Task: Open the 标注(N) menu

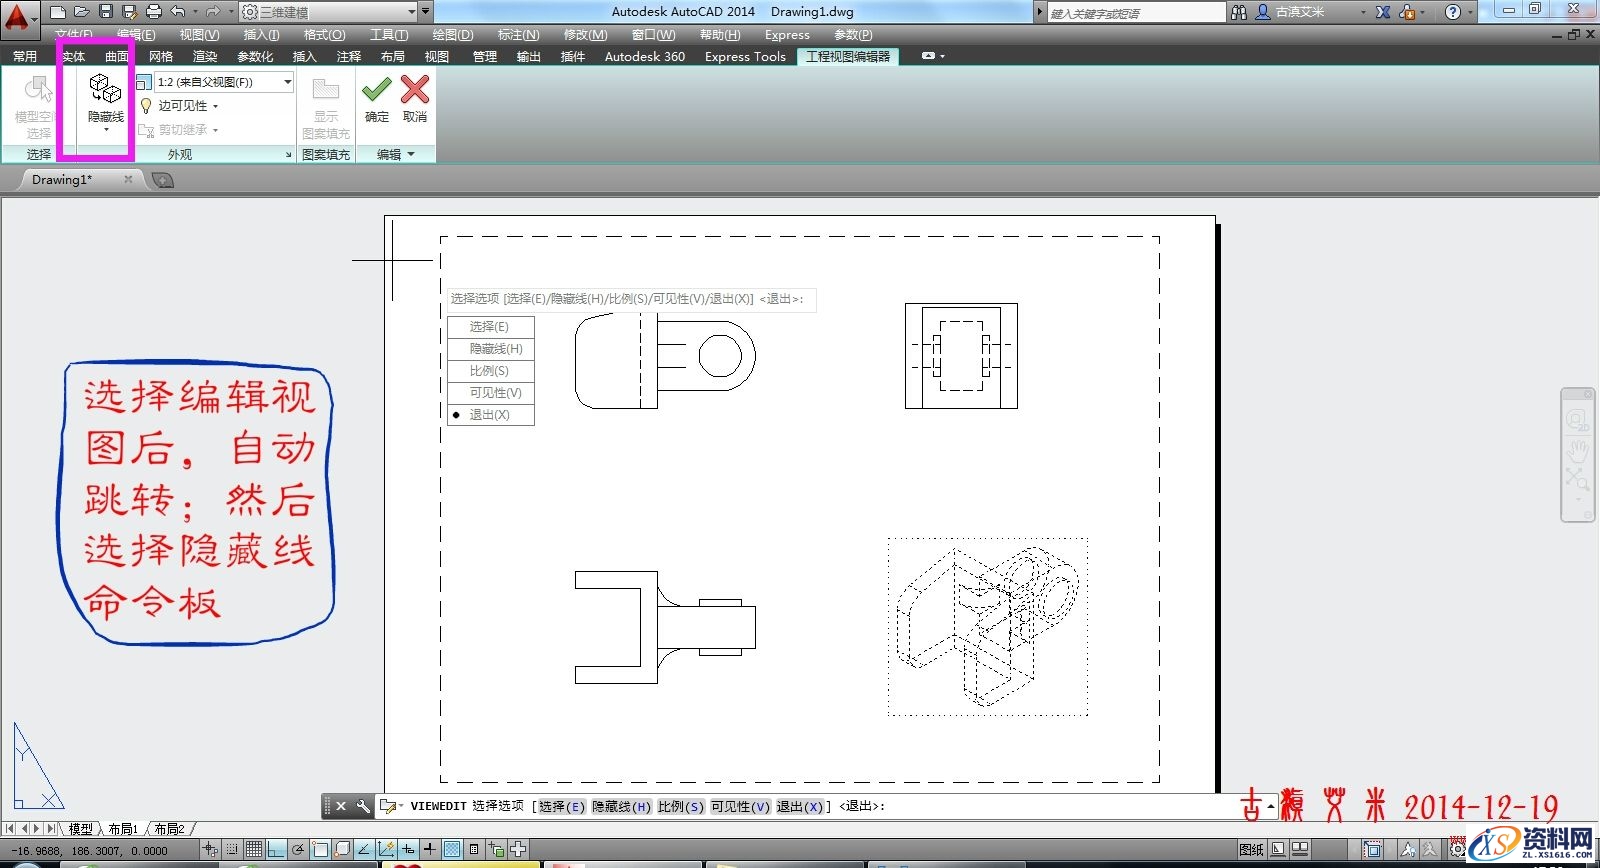Action: coord(518,35)
